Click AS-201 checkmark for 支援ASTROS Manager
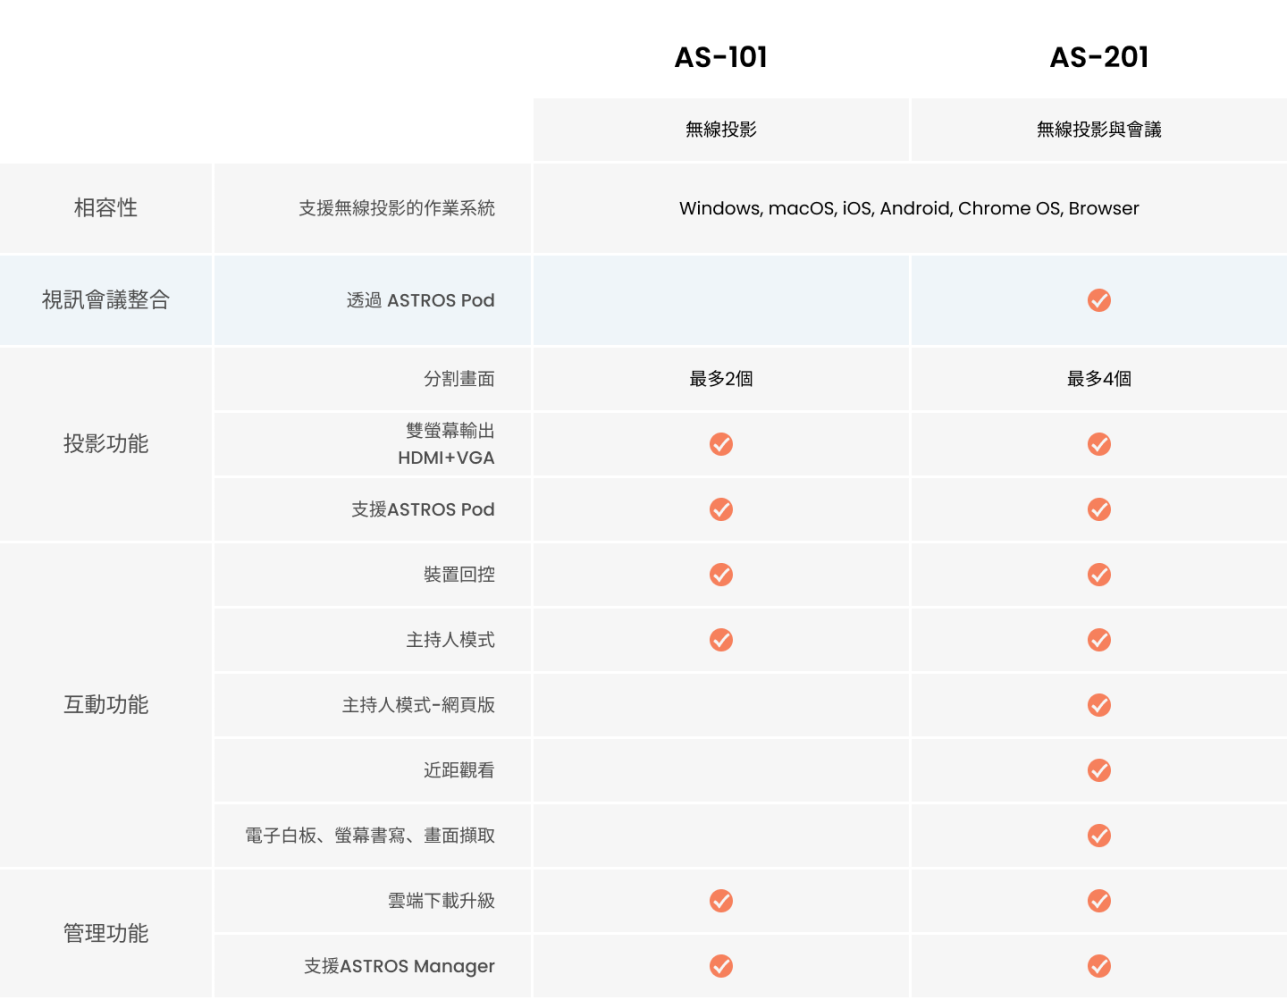 [x=1099, y=966]
